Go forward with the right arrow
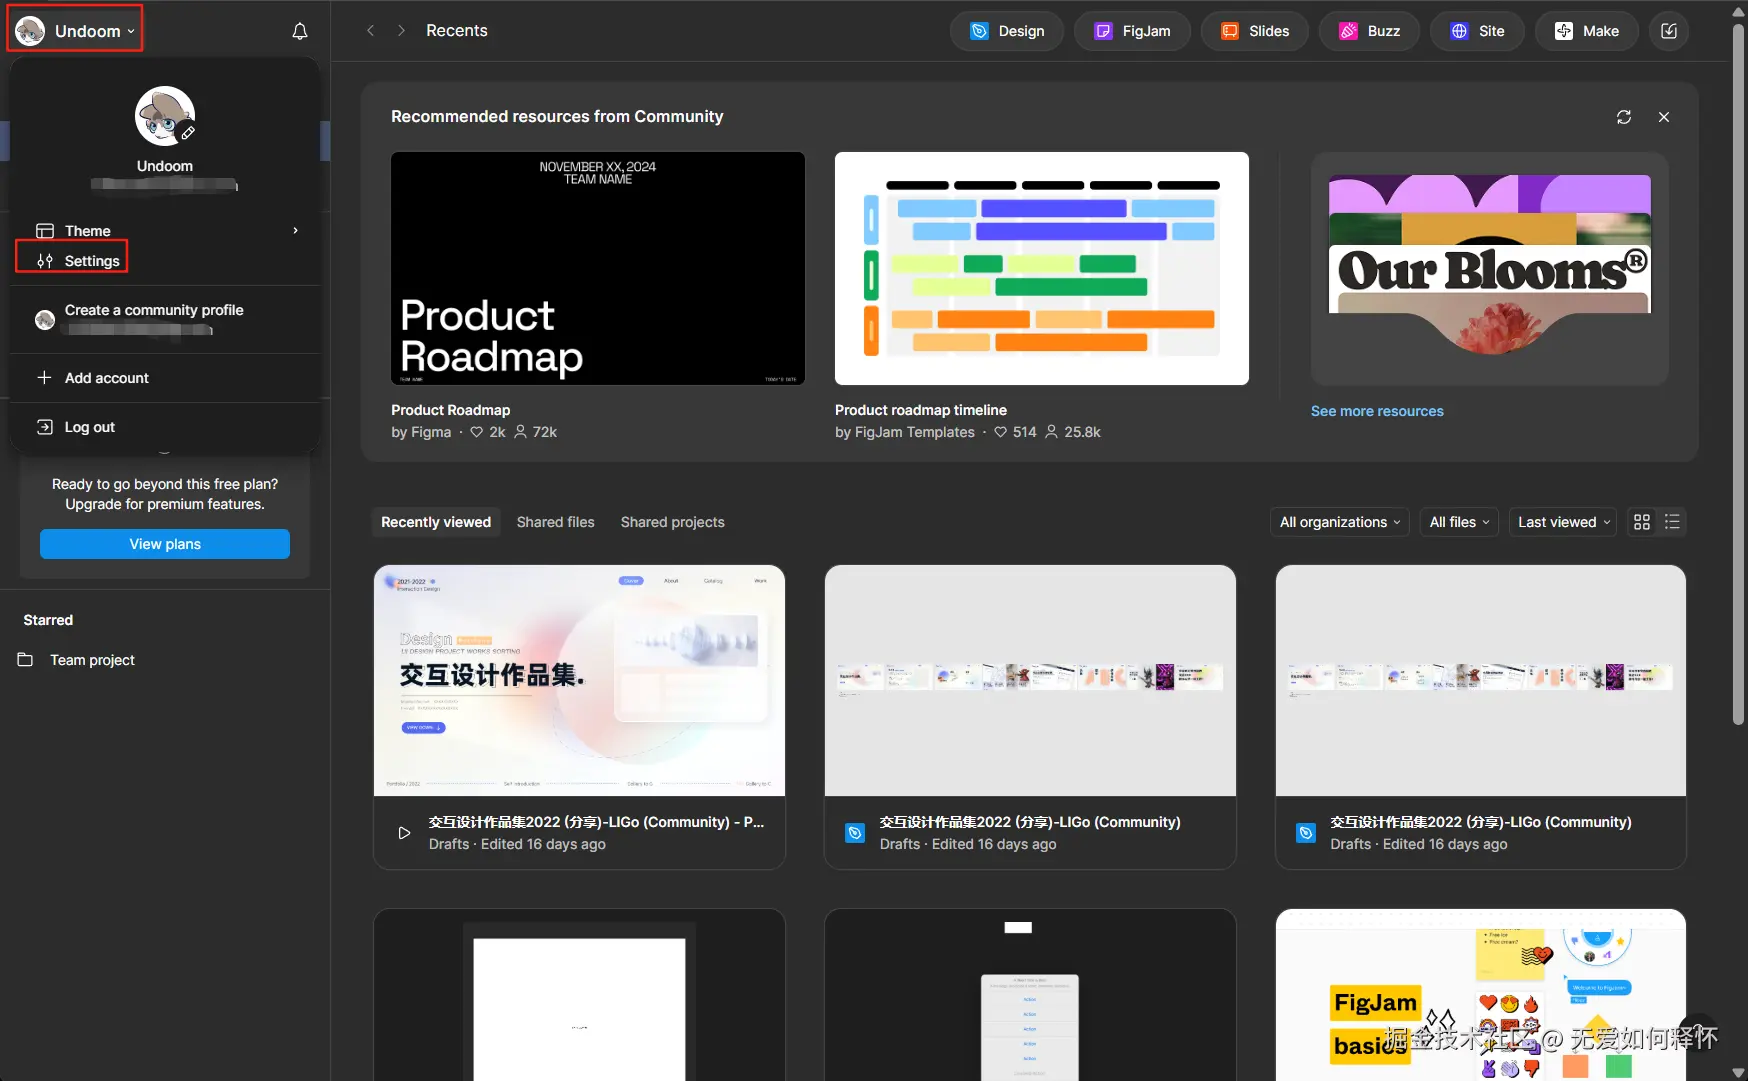 click(401, 31)
